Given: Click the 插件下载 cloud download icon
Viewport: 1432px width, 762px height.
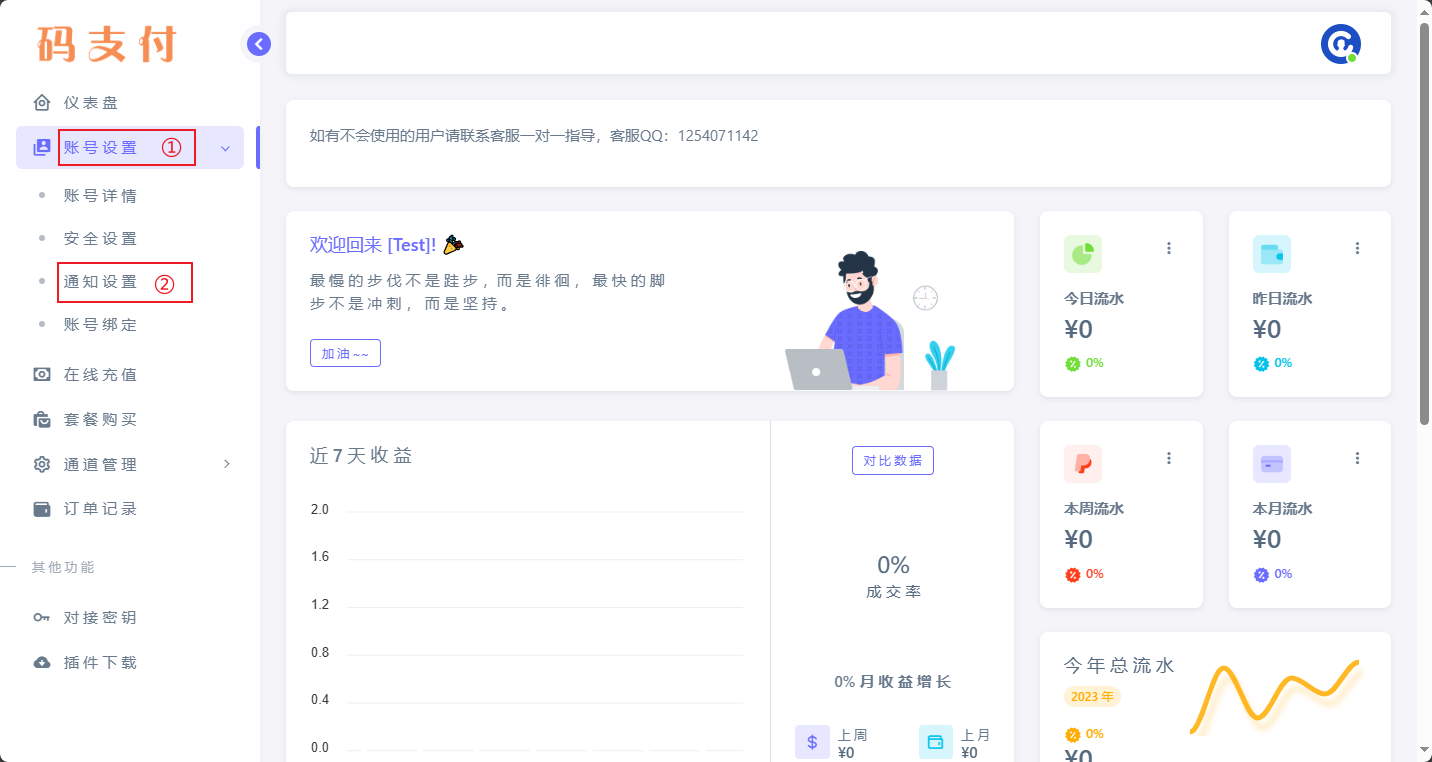Looking at the screenshot, I should [42, 662].
